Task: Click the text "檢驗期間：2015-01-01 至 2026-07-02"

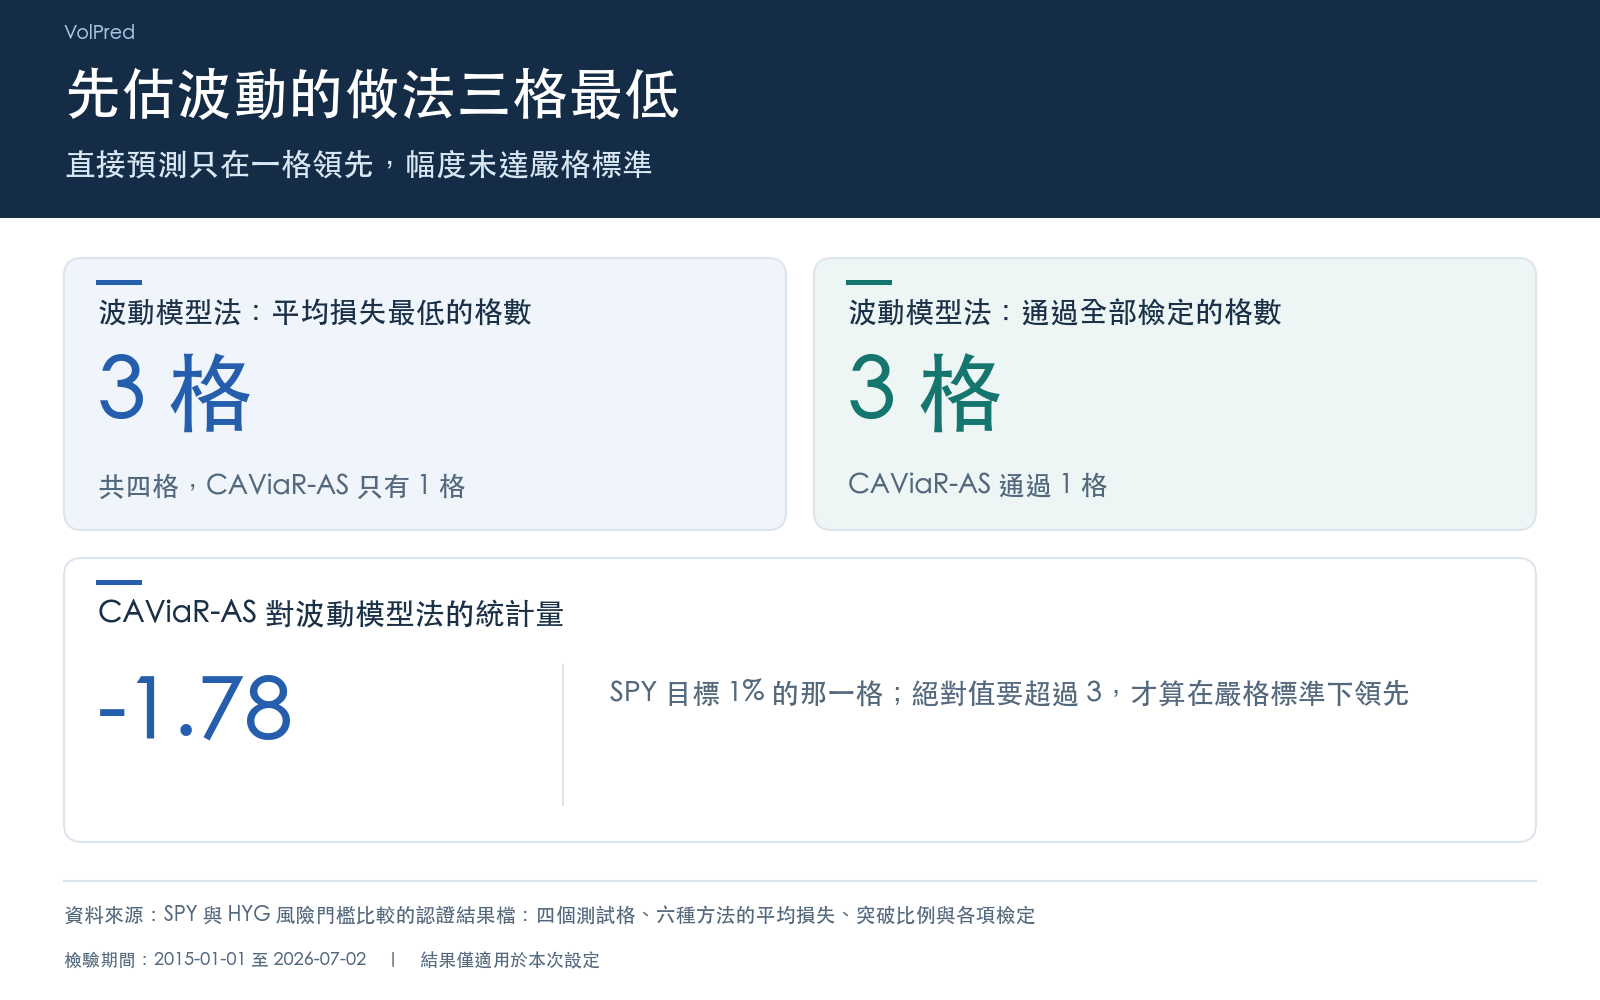Action: pos(215,959)
